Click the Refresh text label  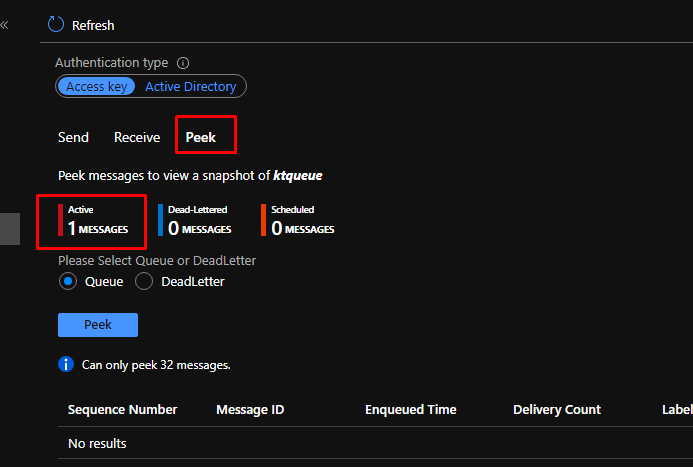(x=93, y=25)
